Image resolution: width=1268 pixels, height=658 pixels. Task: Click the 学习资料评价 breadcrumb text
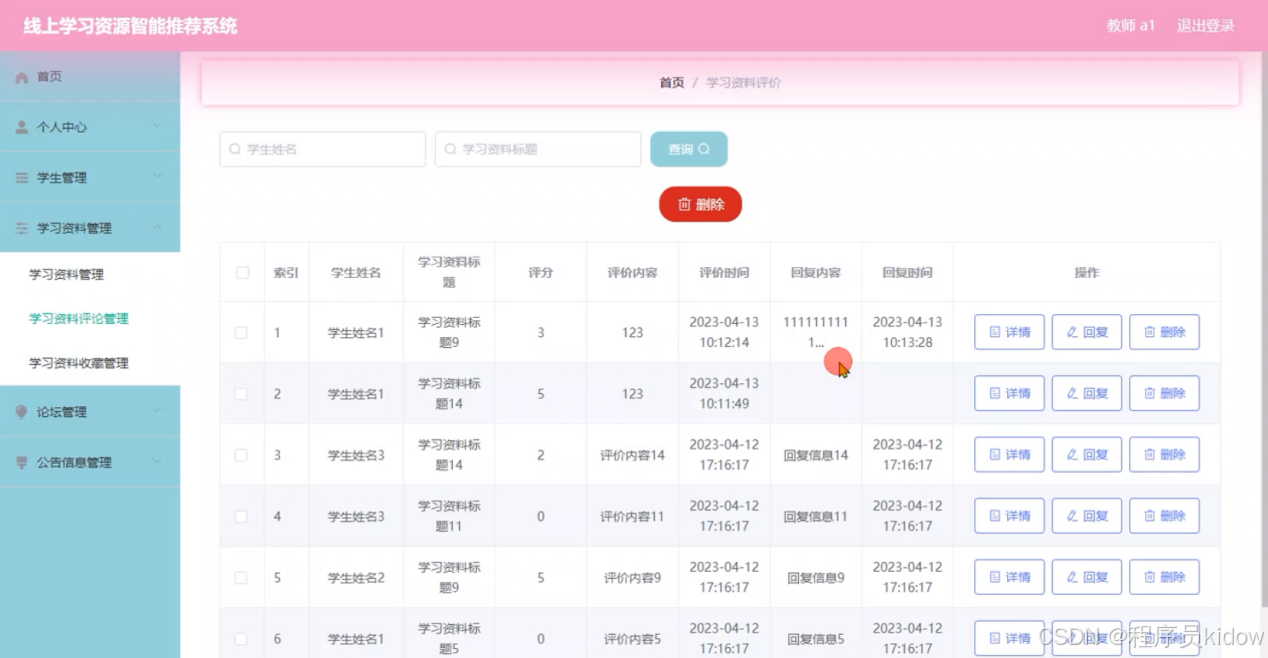click(x=744, y=83)
